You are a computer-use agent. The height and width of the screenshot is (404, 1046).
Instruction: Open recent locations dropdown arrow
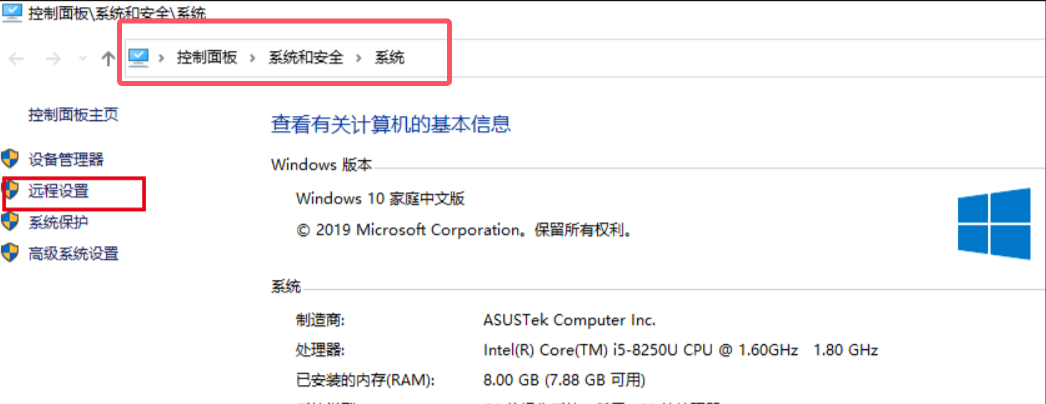point(83,59)
